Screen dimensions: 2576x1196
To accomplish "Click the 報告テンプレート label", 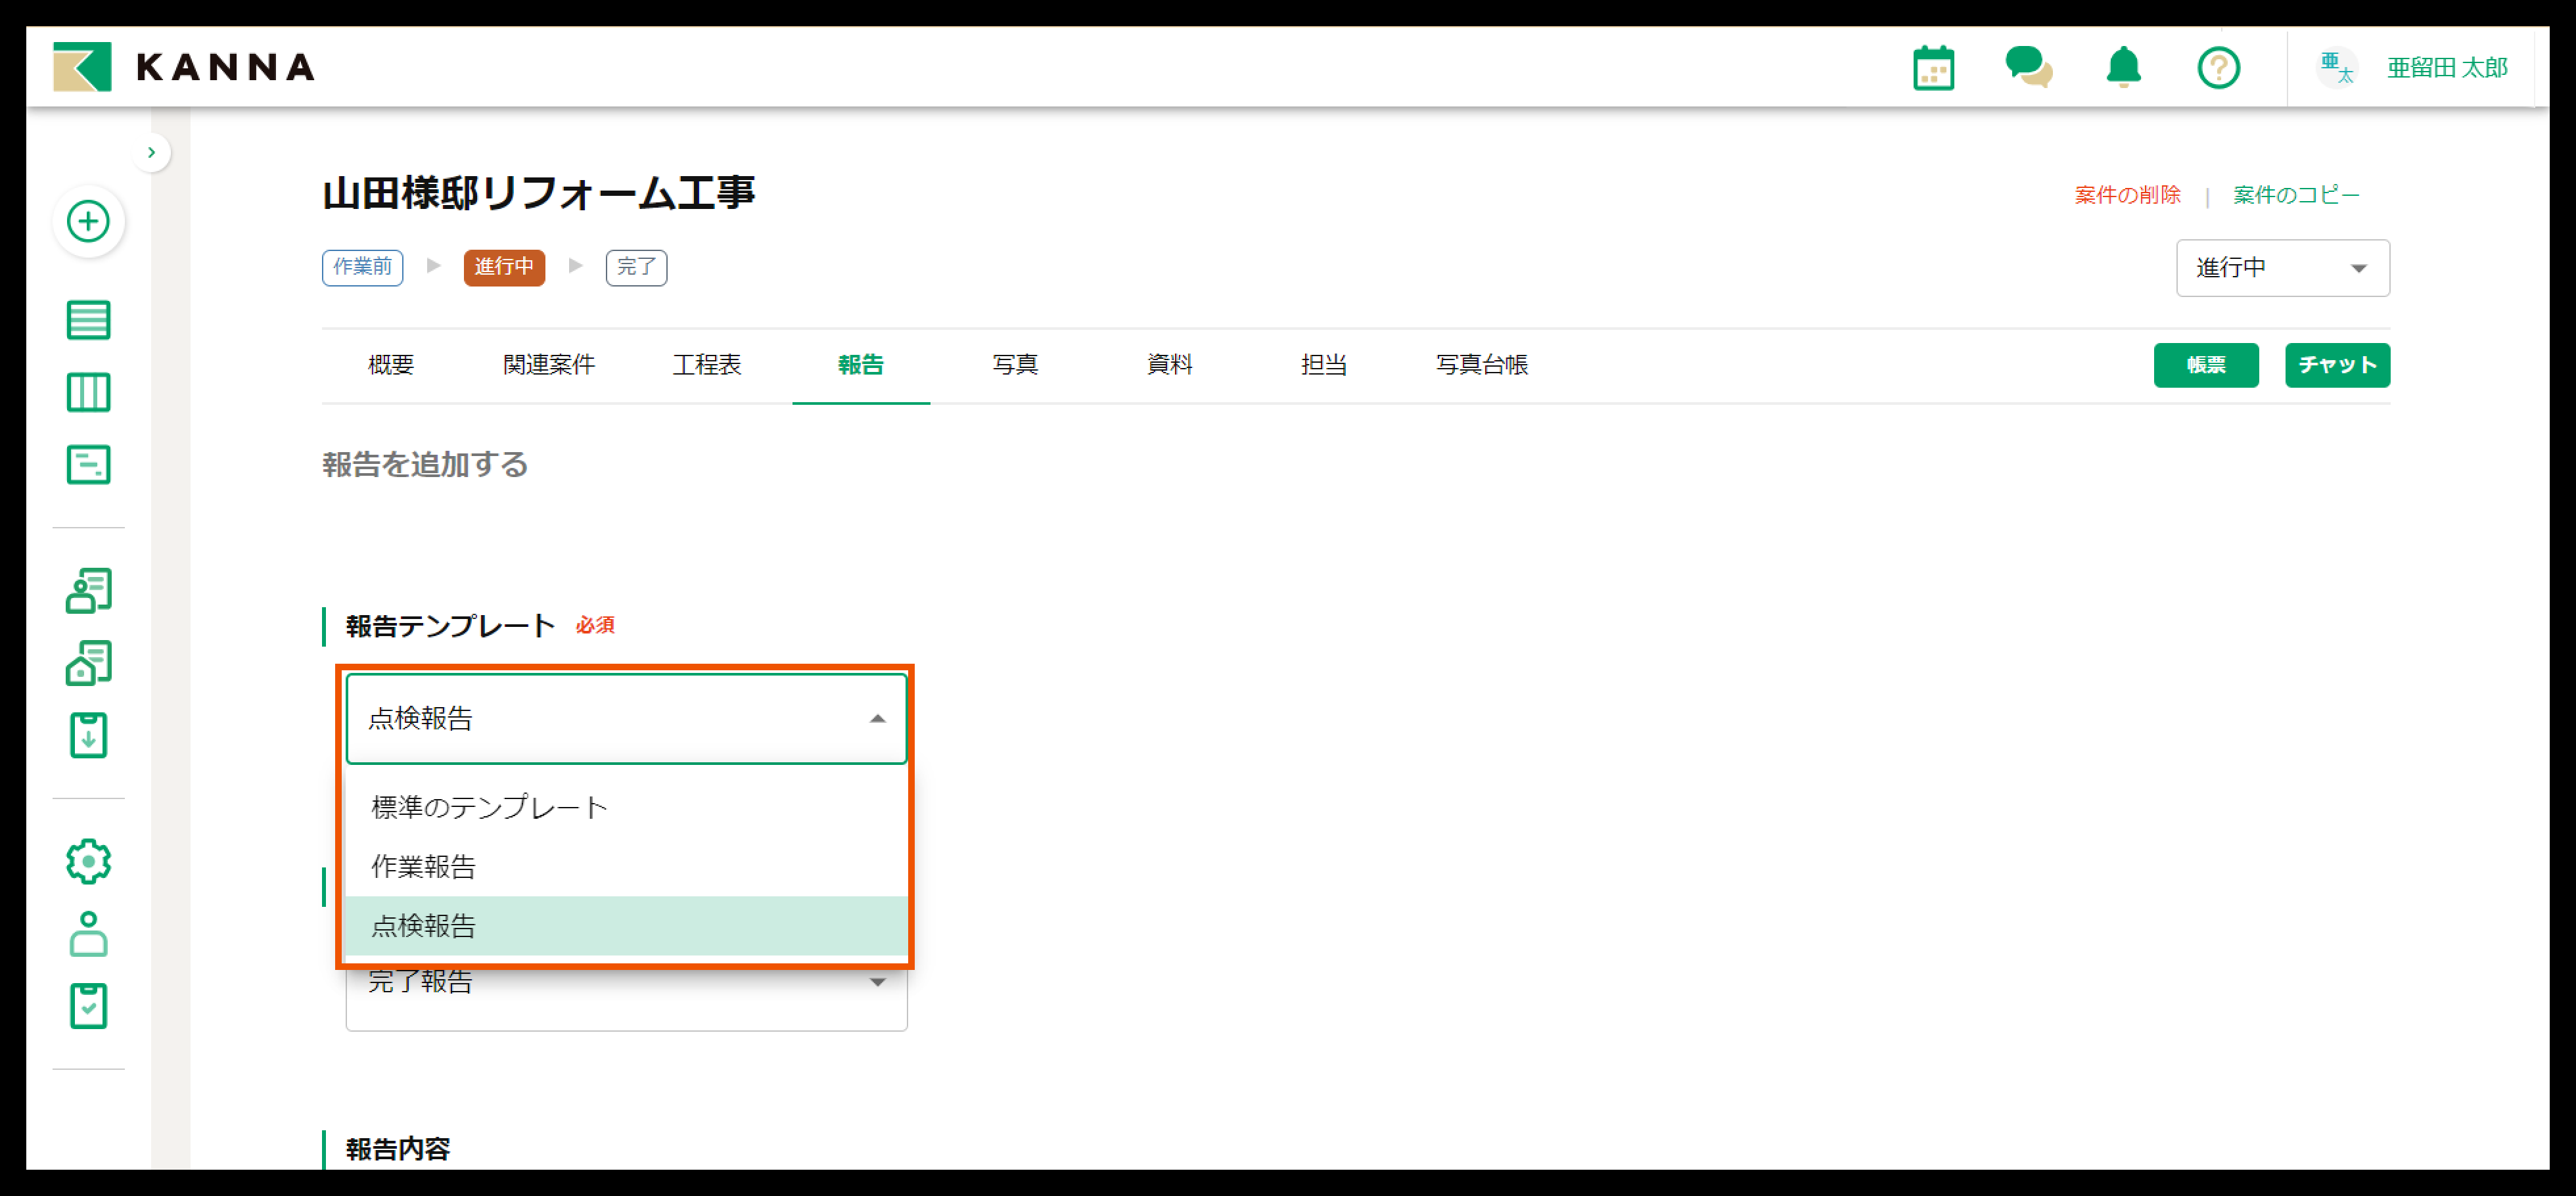I will tap(450, 626).
